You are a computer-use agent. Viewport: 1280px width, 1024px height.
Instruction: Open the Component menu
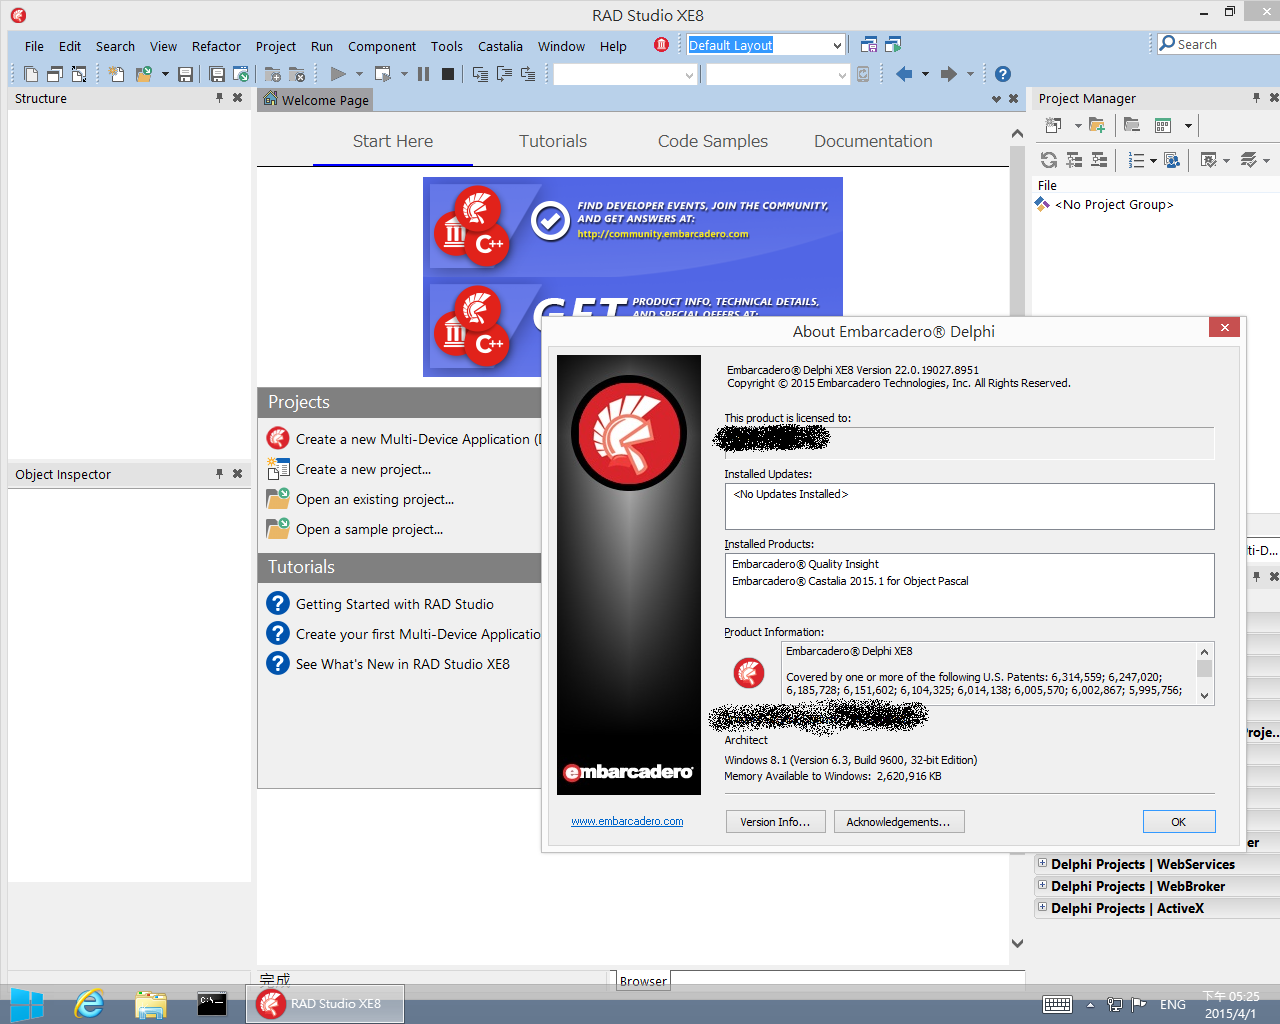(x=382, y=46)
